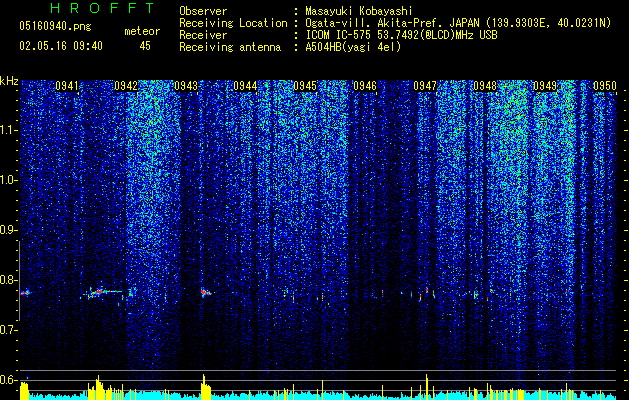The image size is (629, 400).
Task: Click the gray frequency range bar near 0.8 kHz
Action: pyautogui.click(x=19, y=281)
